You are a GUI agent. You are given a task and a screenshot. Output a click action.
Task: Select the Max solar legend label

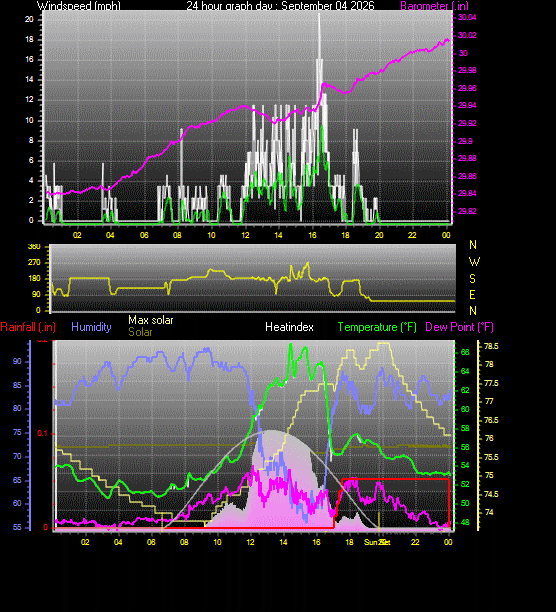(151, 320)
